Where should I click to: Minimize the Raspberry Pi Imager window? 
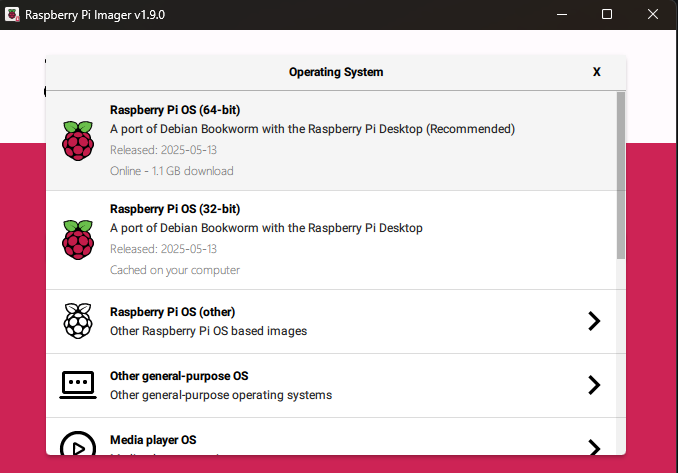tap(562, 14)
